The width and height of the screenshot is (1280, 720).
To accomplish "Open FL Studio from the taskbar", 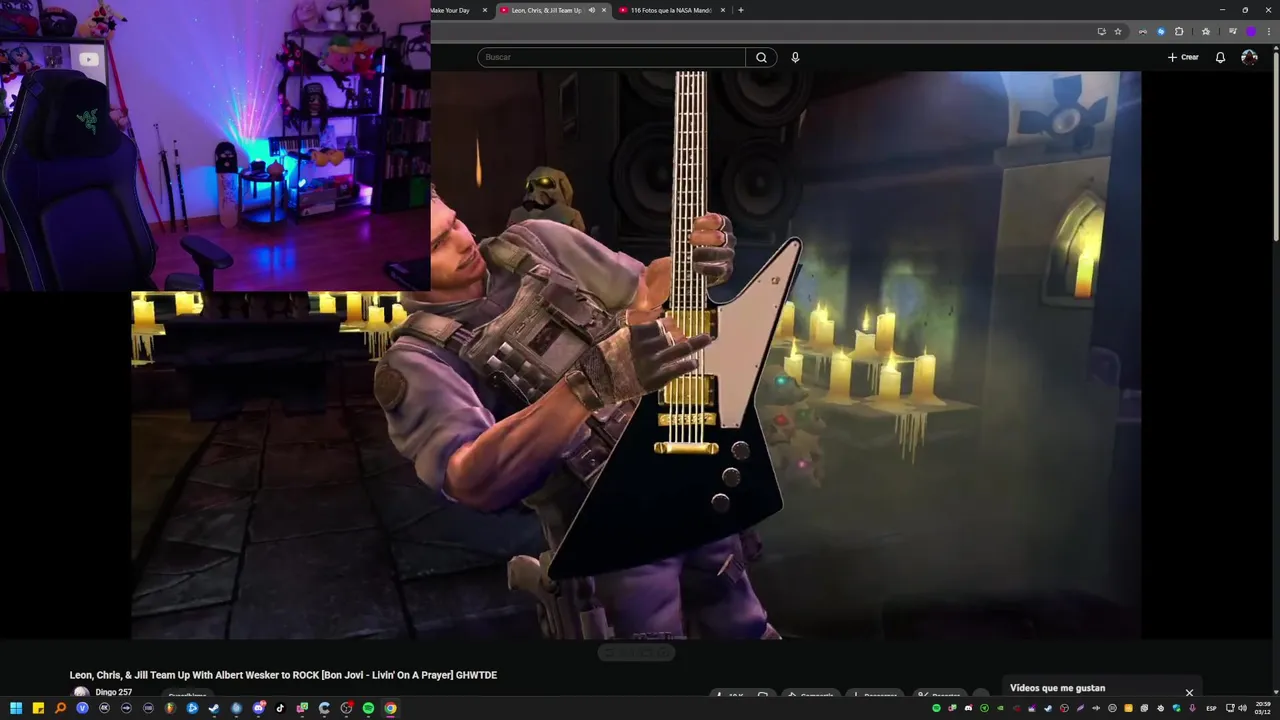I will pyautogui.click(x=170, y=708).
